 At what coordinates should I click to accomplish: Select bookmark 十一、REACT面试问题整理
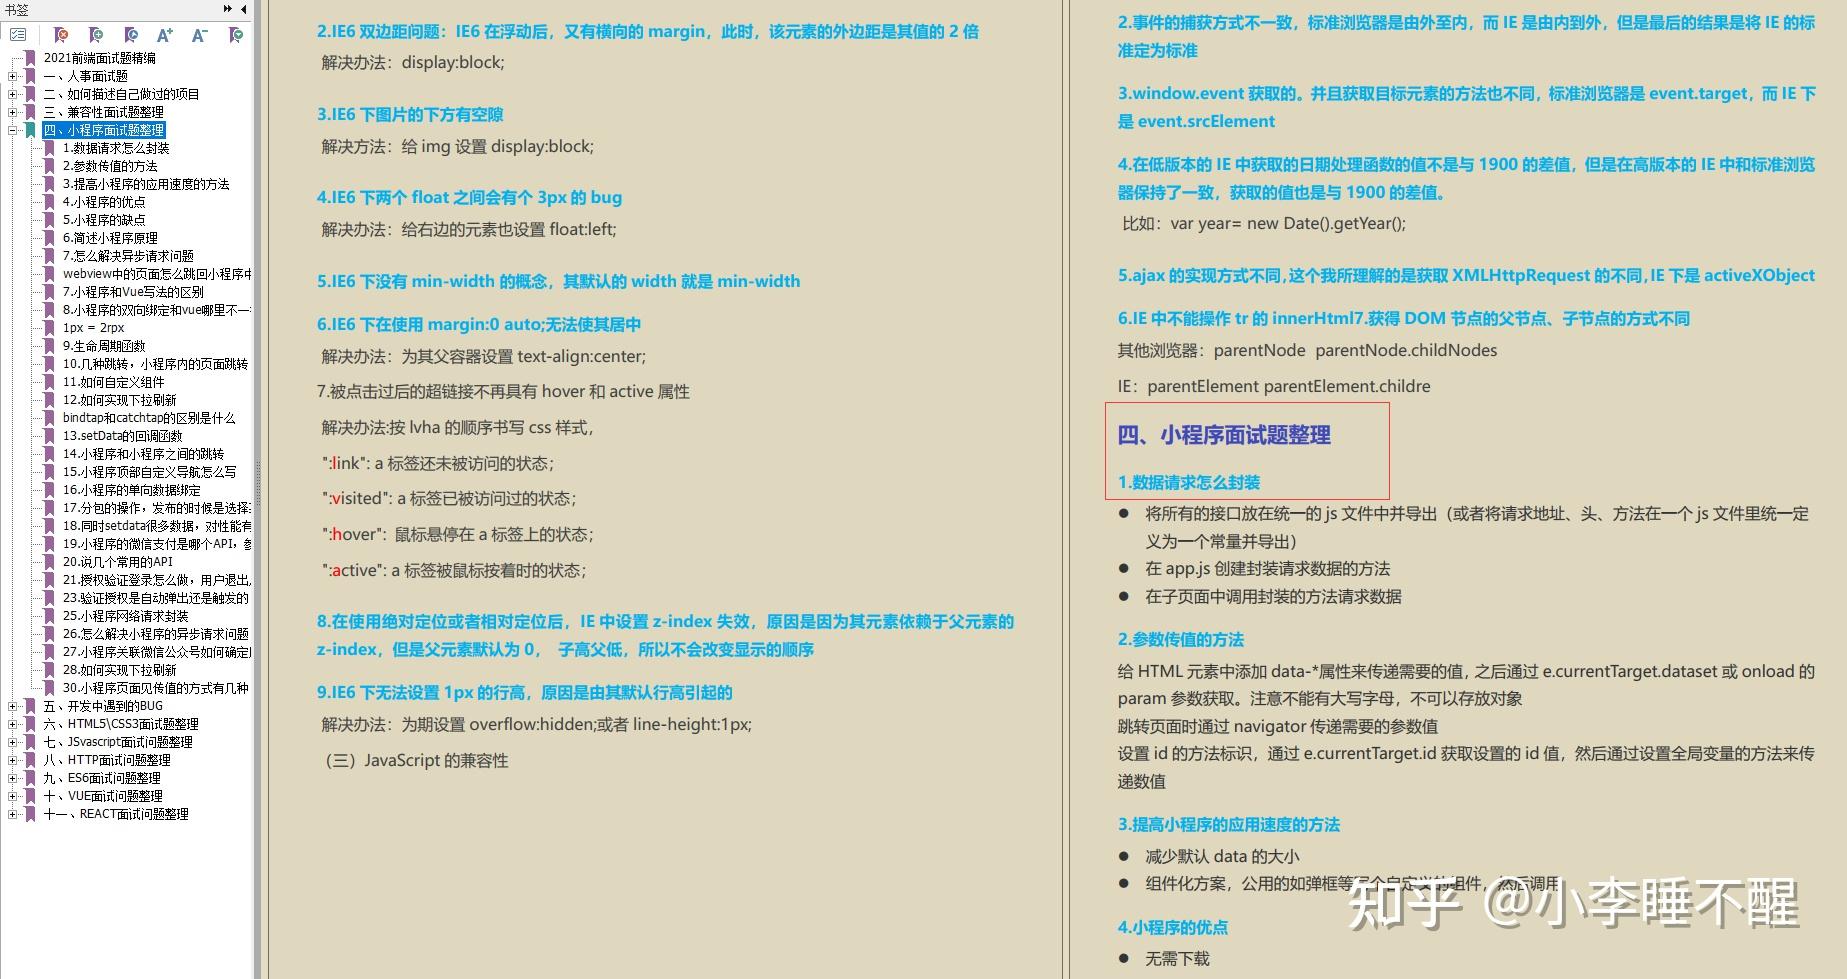tap(116, 814)
